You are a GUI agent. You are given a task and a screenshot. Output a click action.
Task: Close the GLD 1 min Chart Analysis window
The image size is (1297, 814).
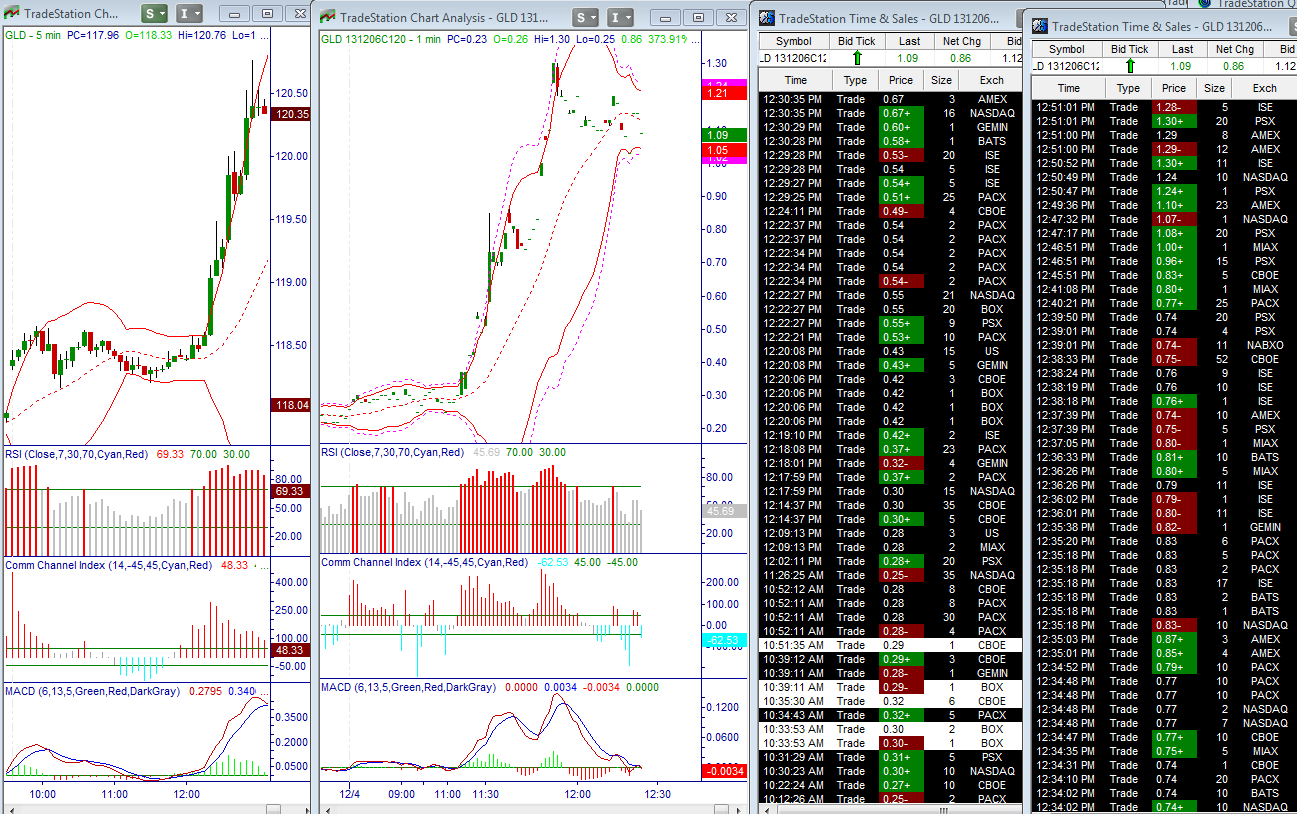pyautogui.click(x=729, y=18)
